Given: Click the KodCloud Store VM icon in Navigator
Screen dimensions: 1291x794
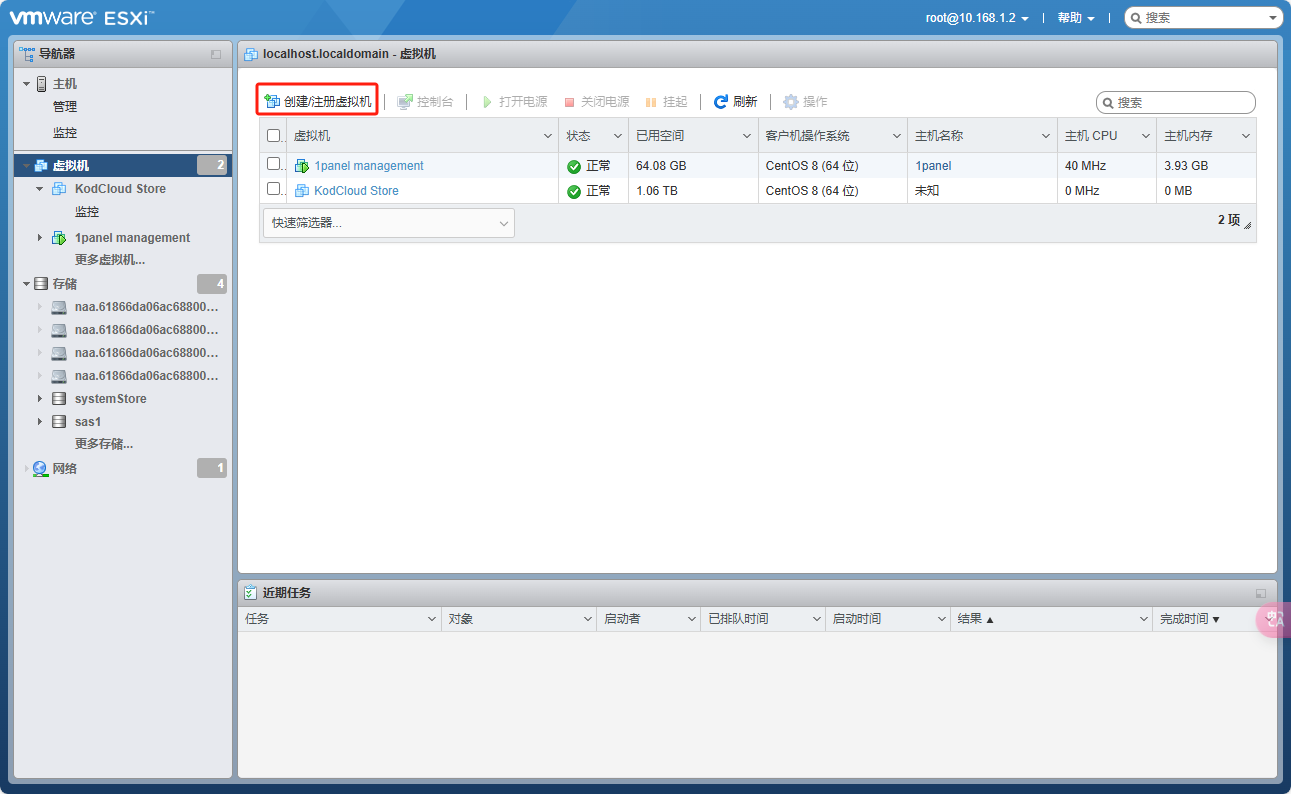Looking at the screenshot, I should click(59, 189).
